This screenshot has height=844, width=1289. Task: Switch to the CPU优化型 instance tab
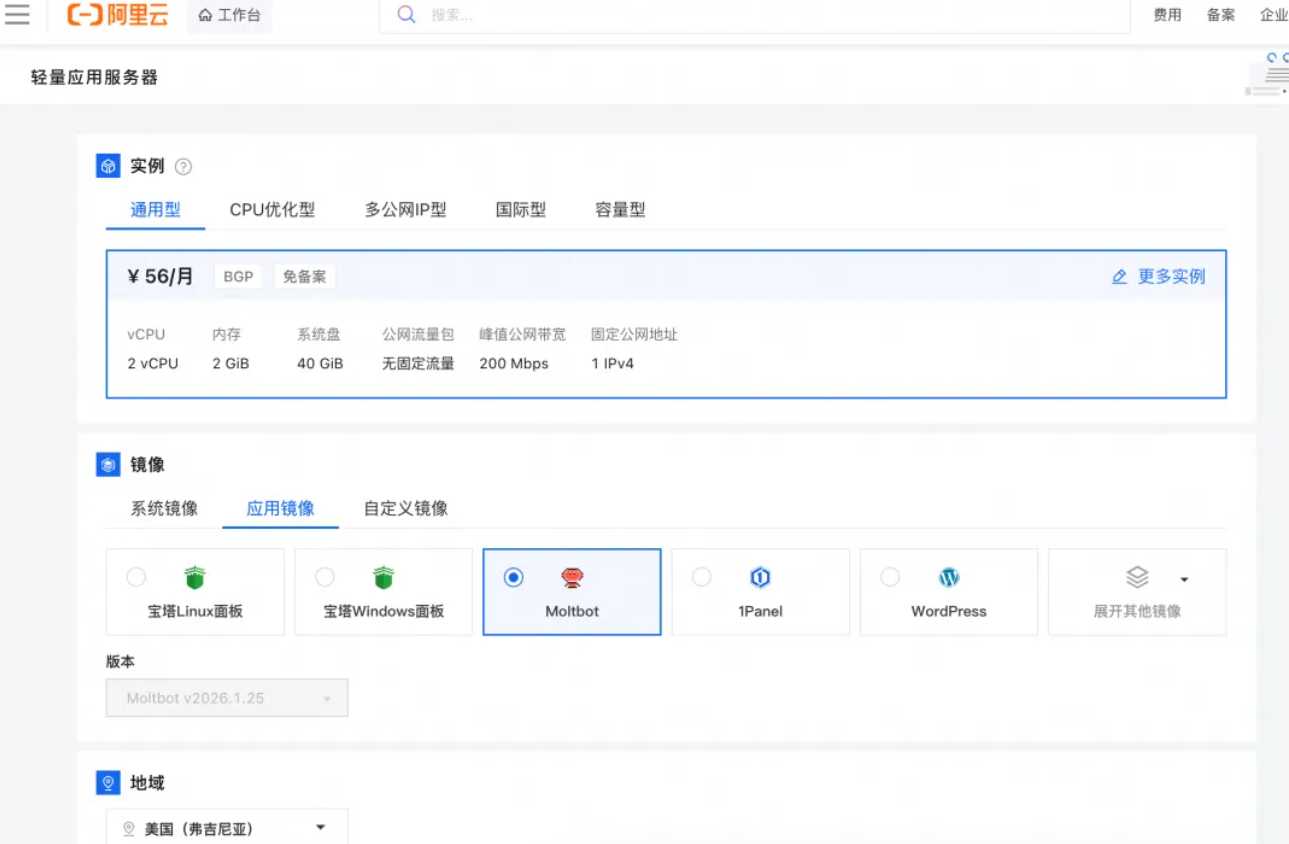272,210
